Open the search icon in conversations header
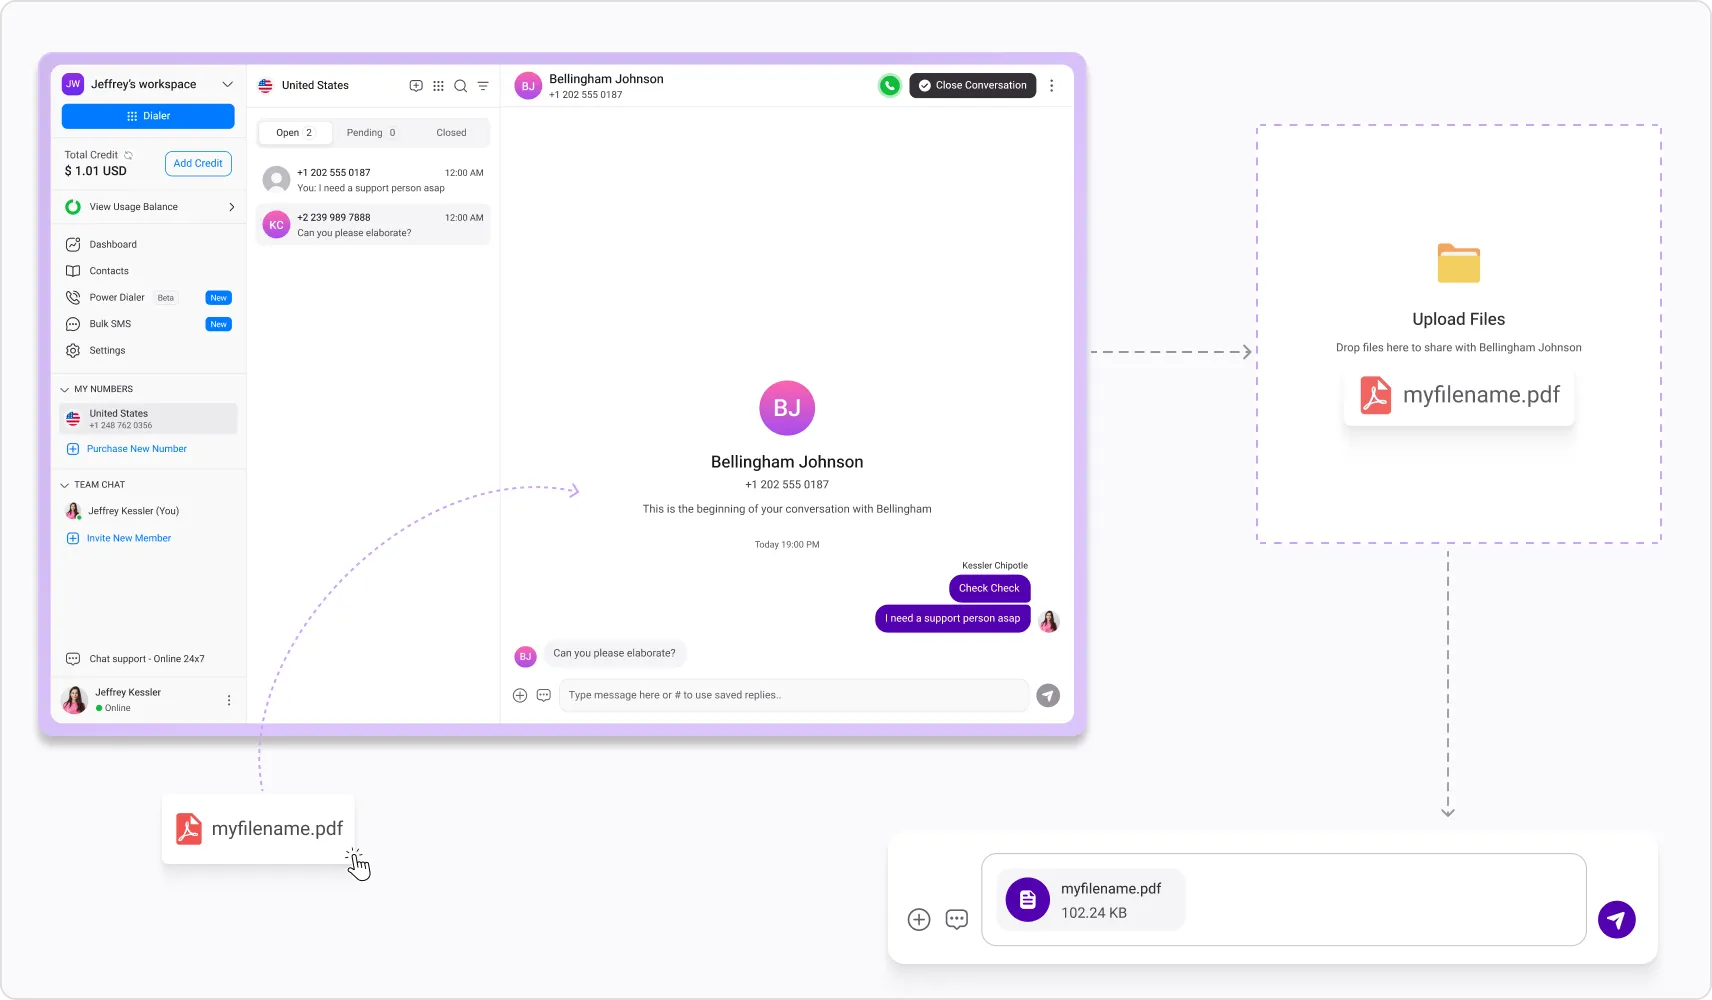Viewport: 1712px width, 1000px height. click(x=461, y=86)
